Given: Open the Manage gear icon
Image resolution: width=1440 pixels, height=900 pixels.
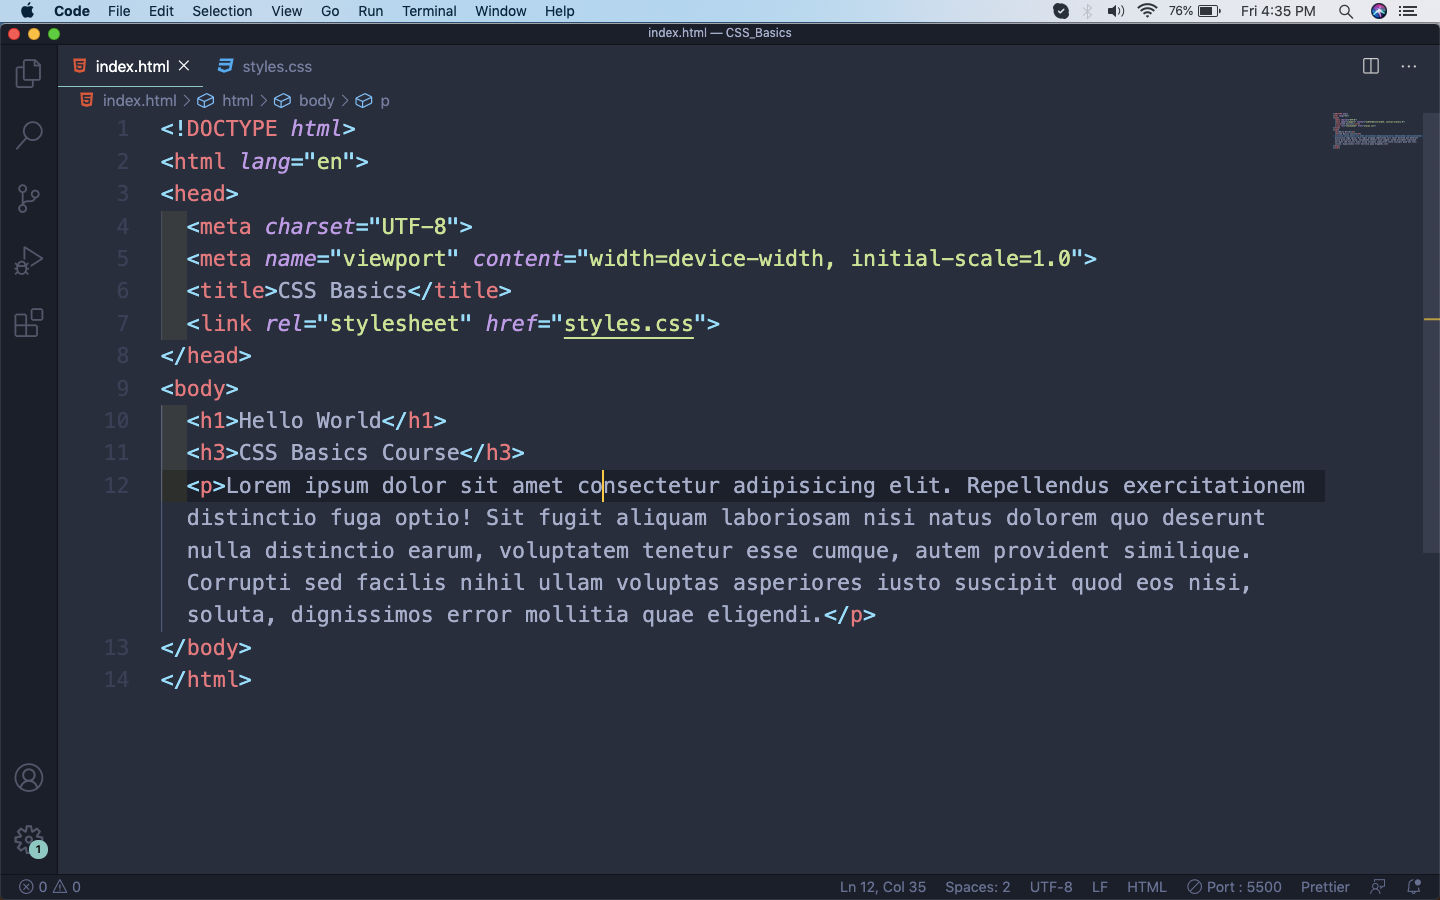Looking at the screenshot, I should (x=29, y=840).
